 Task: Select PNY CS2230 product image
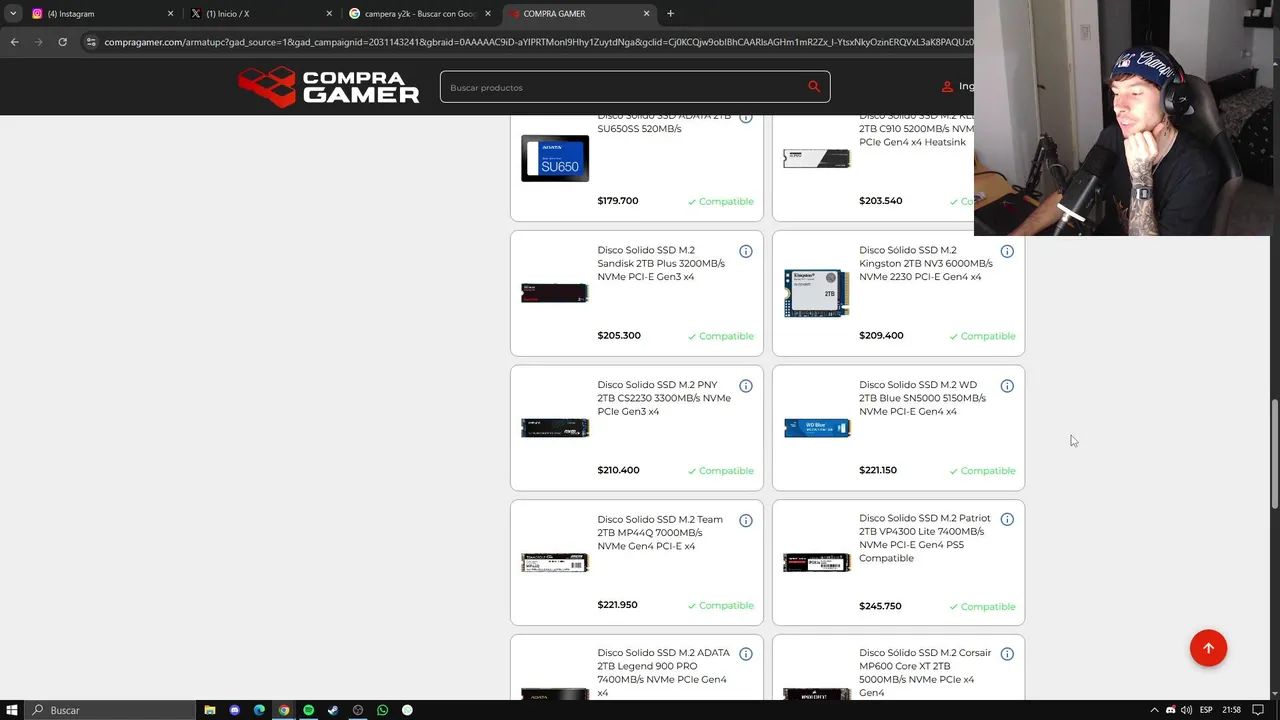(555, 428)
